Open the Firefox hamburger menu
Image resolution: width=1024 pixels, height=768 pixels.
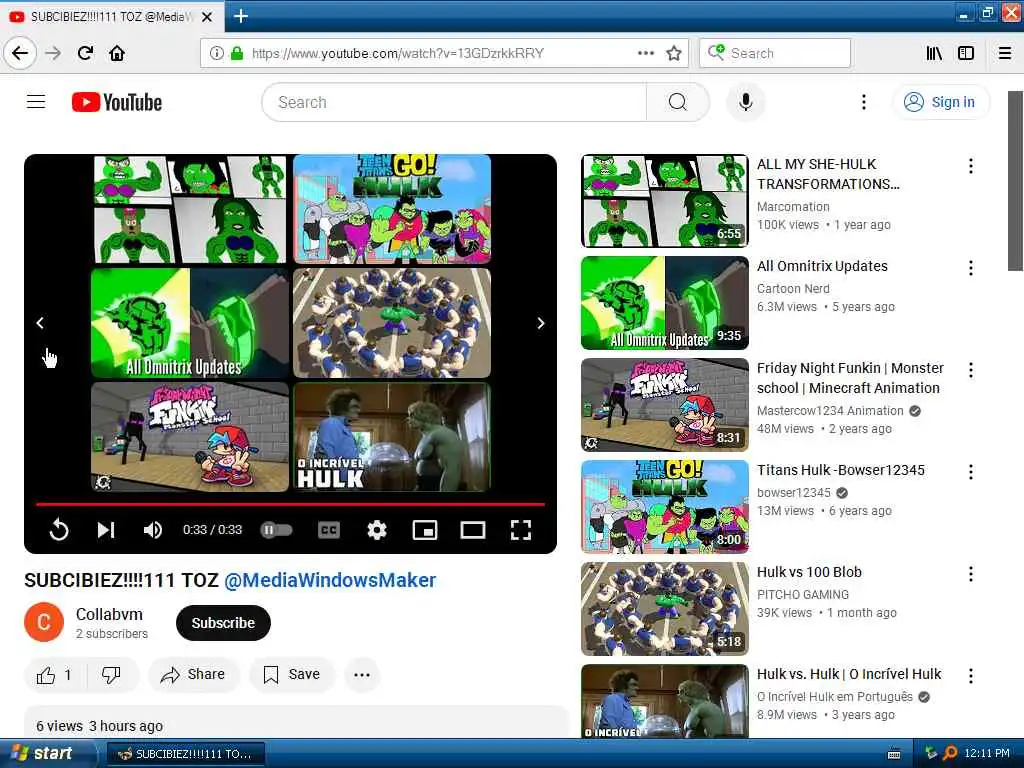click(x=1005, y=53)
